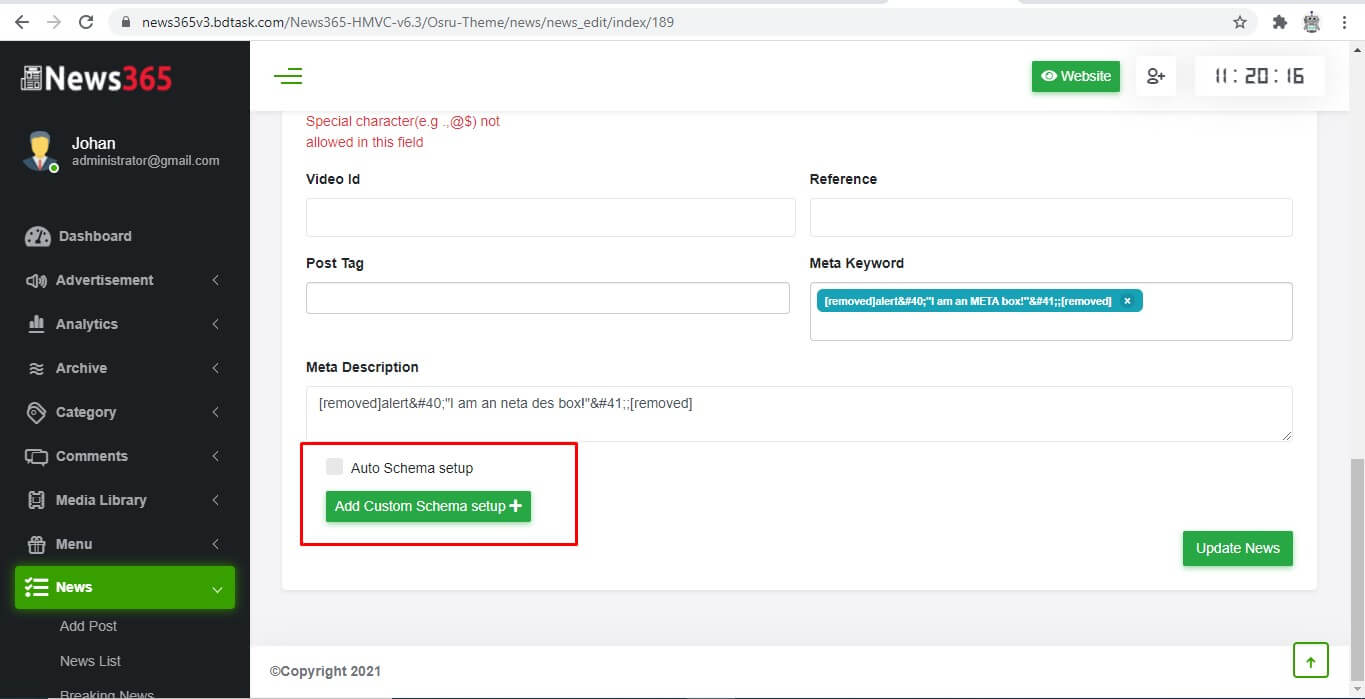Click the Update News button
Screen dimensions: 1365x699
pyautogui.click(x=1237, y=548)
